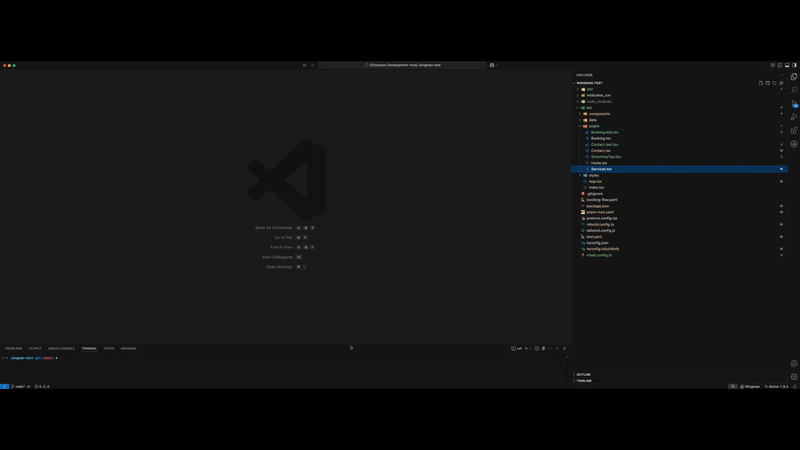The width and height of the screenshot is (800, 450).
Task: Toggle the left sidebar layout button
Action: pyautogui.click(x=780, y=65)
